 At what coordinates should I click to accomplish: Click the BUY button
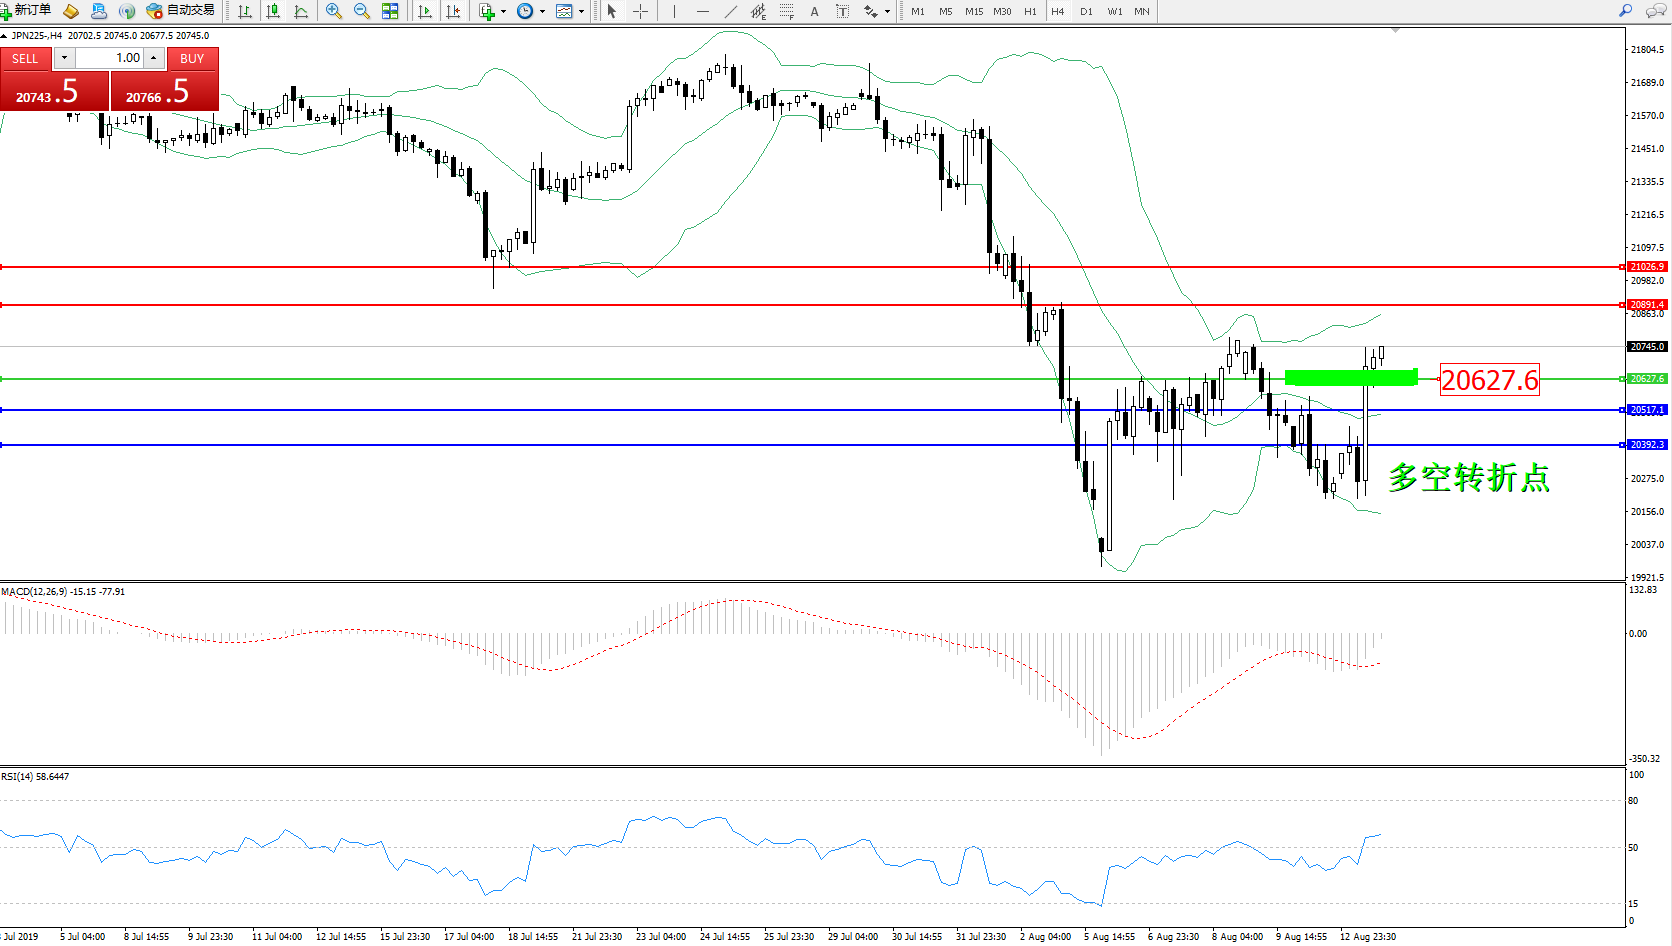tap(192, 59)
